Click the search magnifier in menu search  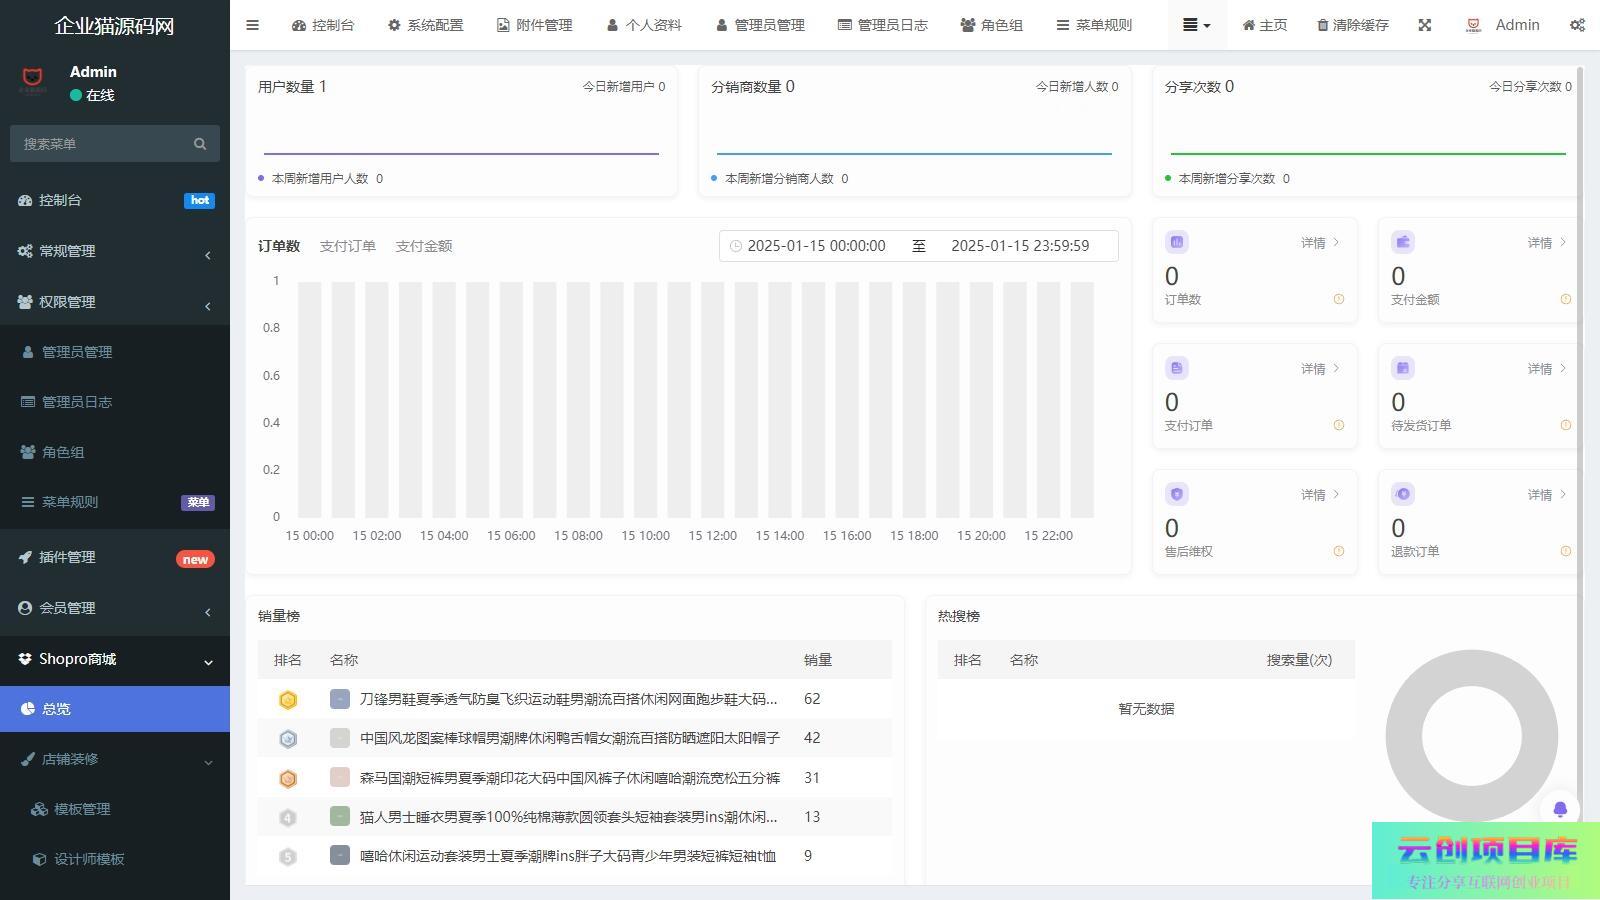point(200,144)
